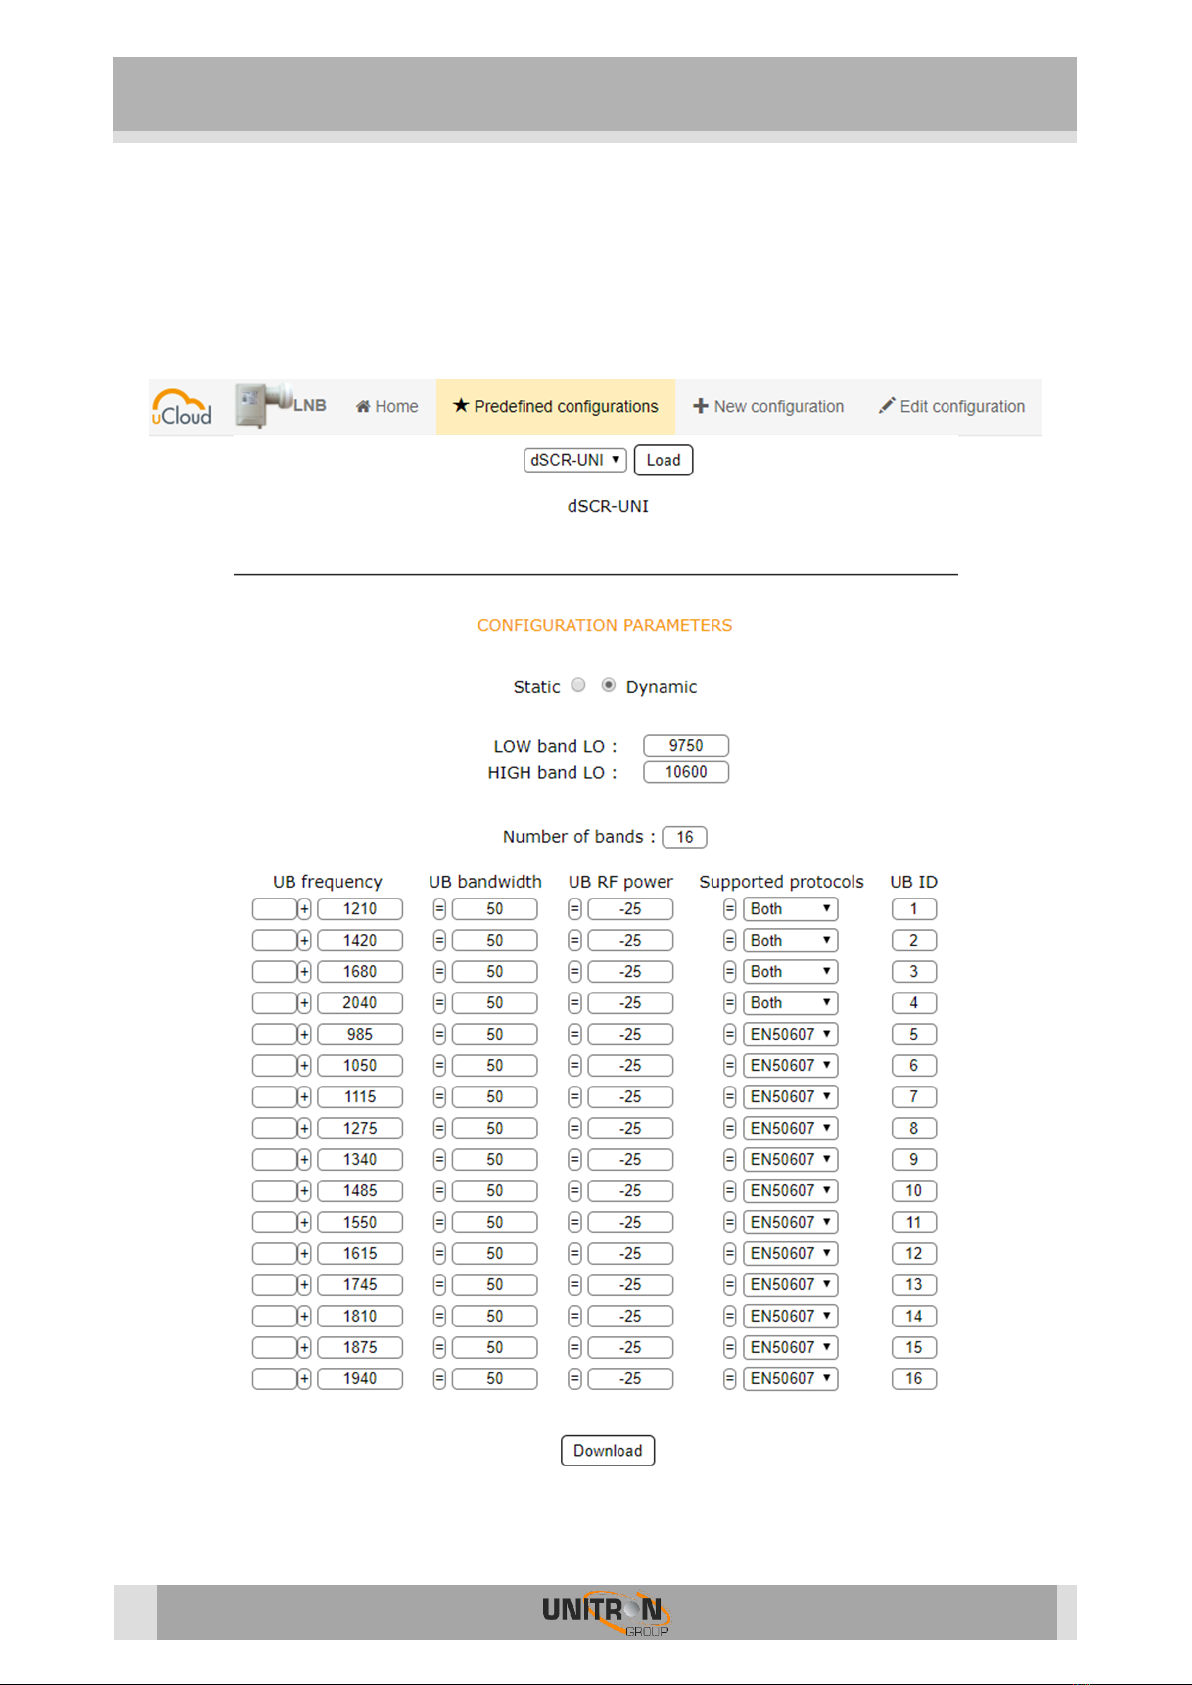Open the protocol dropdown for UB ID 5

pos(790,1035)
